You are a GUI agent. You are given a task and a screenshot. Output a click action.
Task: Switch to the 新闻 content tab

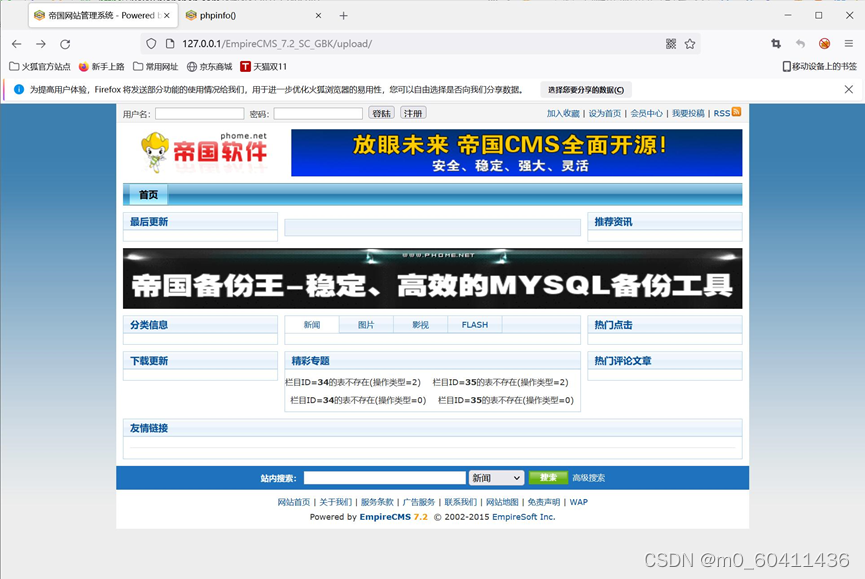pyautogui.click(x=312, y=325)
